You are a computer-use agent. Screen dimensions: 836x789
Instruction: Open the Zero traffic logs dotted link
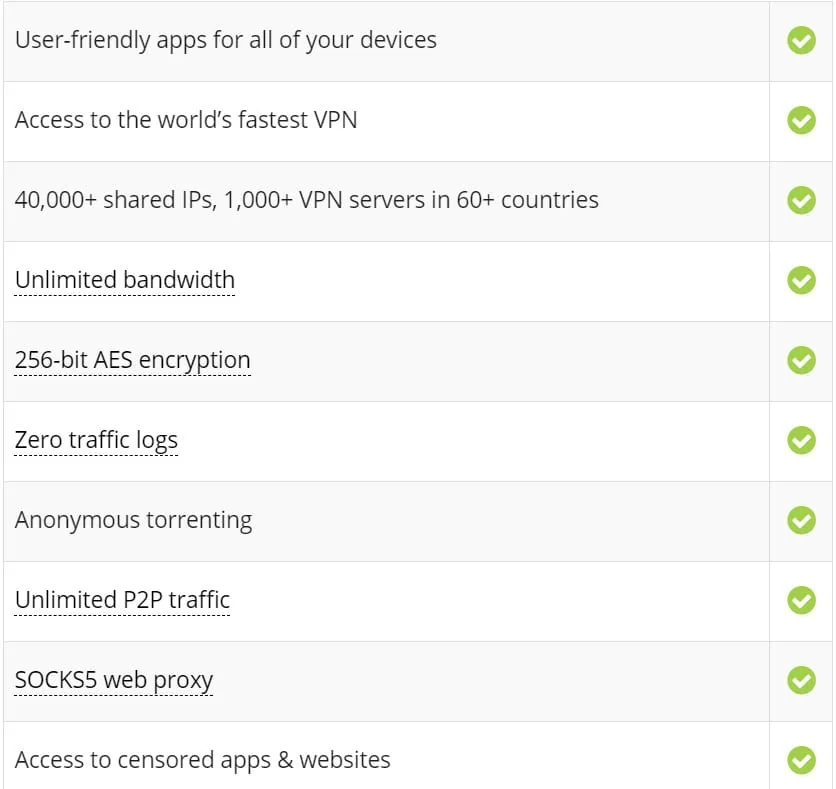coord(97,441)
